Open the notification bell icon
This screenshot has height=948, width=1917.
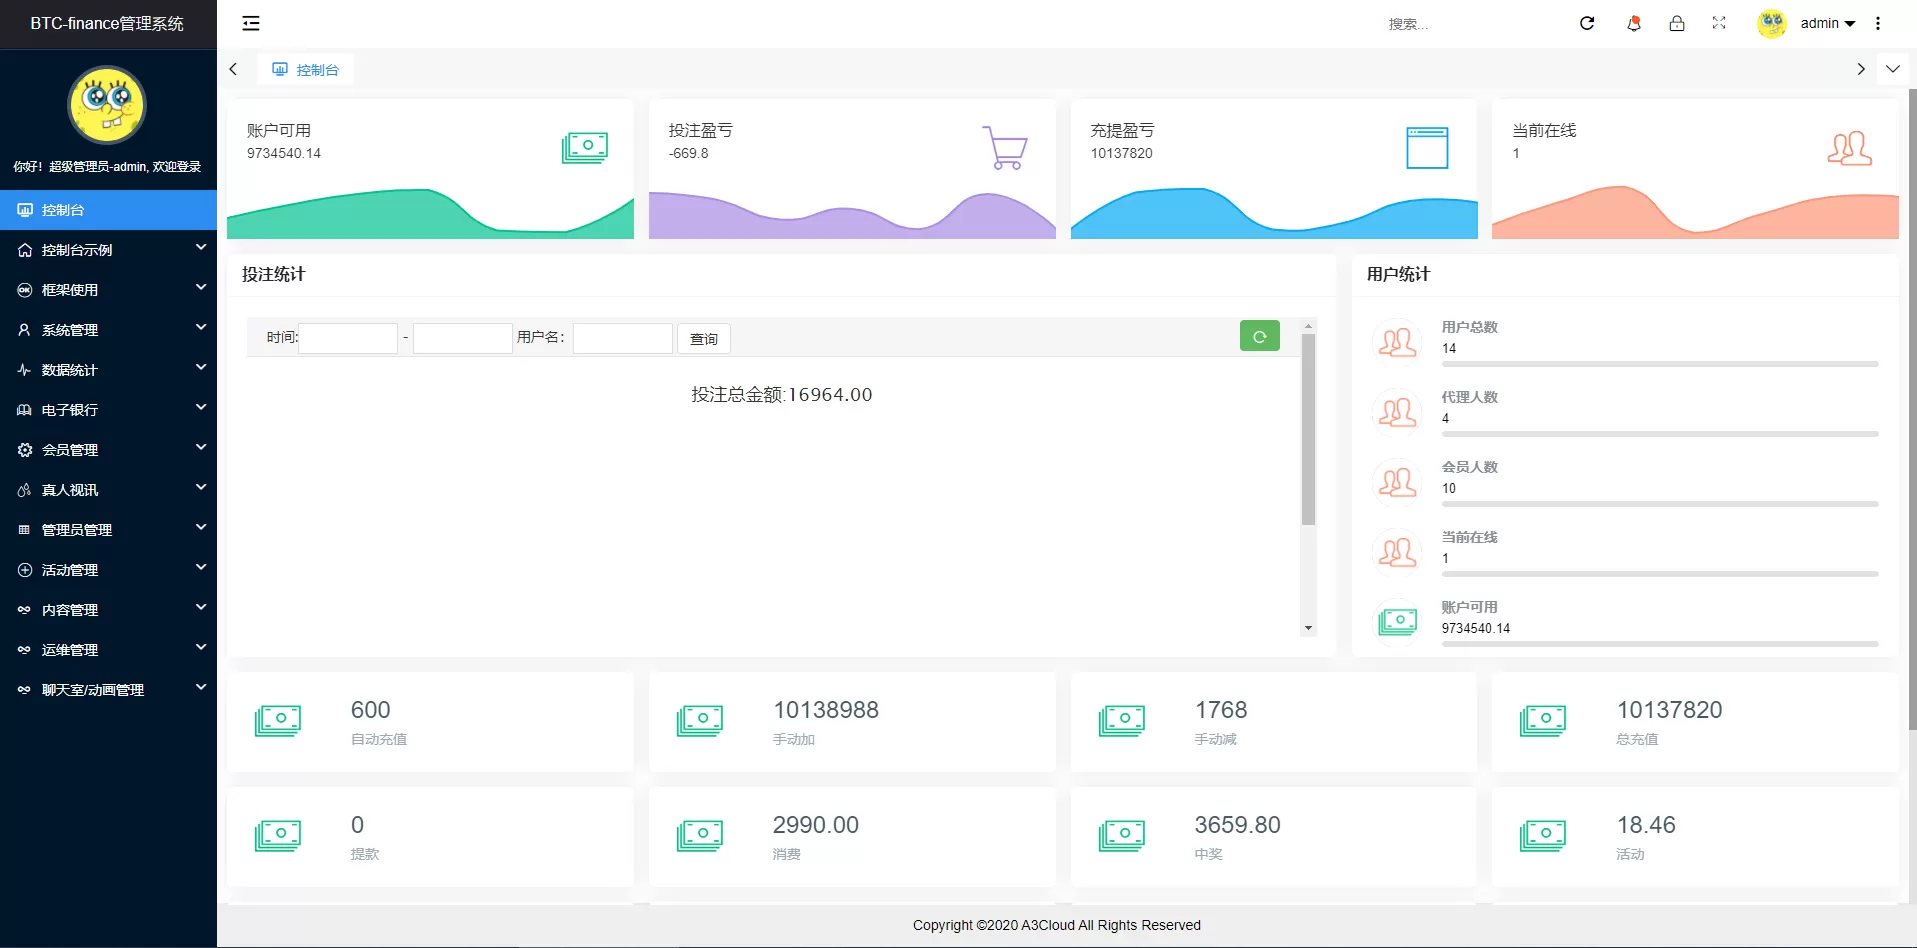tap(1634, 23)
